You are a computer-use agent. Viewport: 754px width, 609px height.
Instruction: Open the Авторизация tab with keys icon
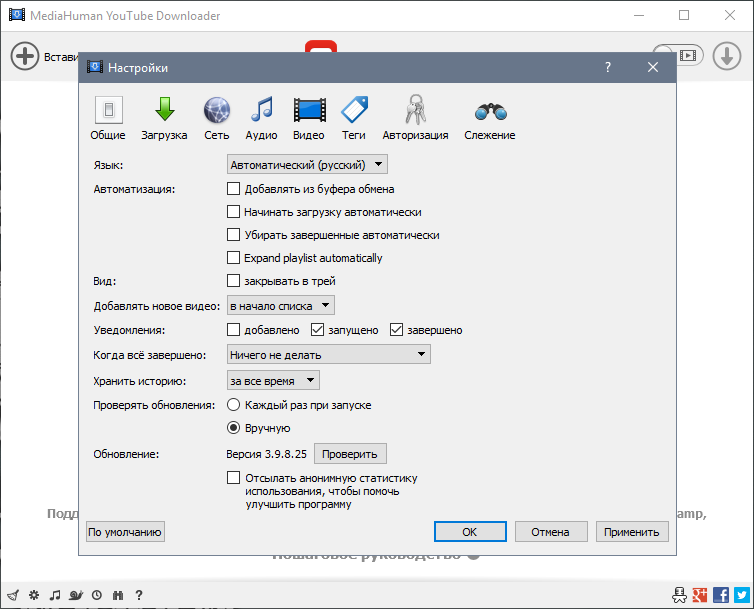pos(415,118)
